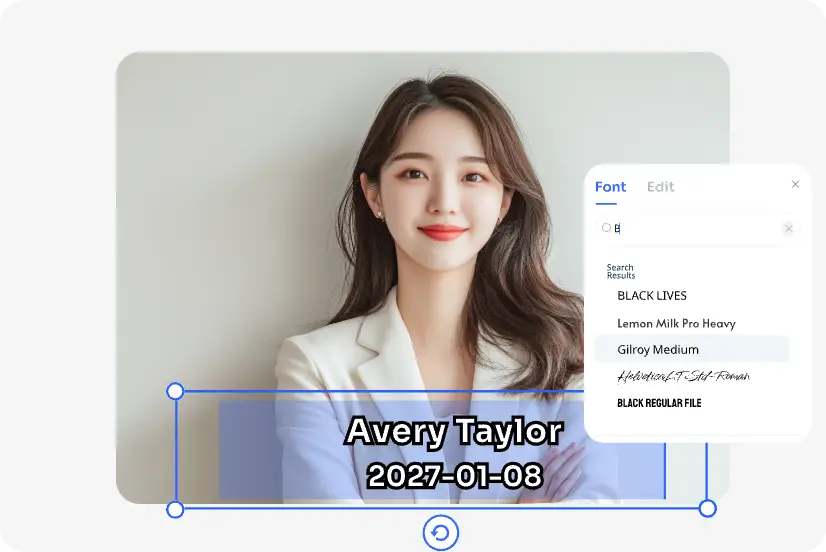Focus the font search input field
The width and height of the screenshot is (826, 552).
(x=697, y=228)
